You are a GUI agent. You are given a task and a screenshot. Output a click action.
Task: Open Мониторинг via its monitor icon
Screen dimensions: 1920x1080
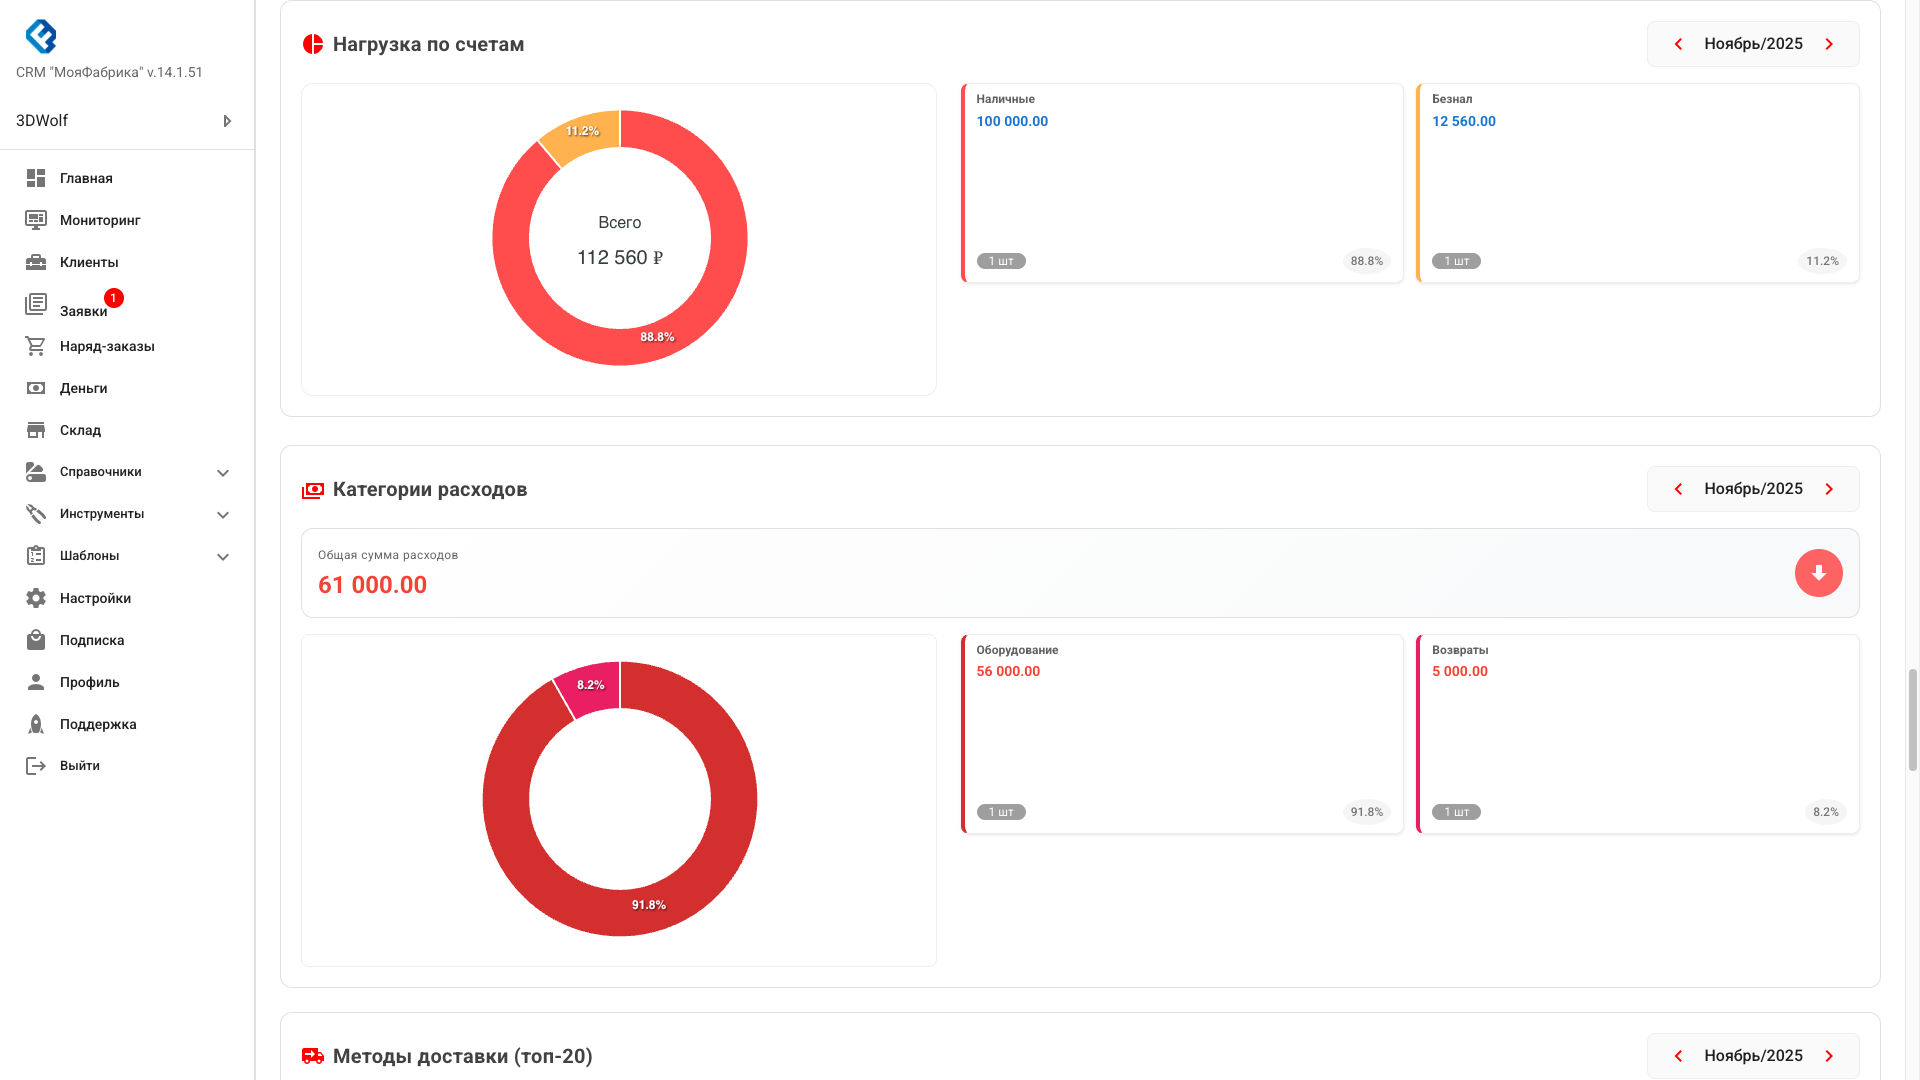point(36,220)
